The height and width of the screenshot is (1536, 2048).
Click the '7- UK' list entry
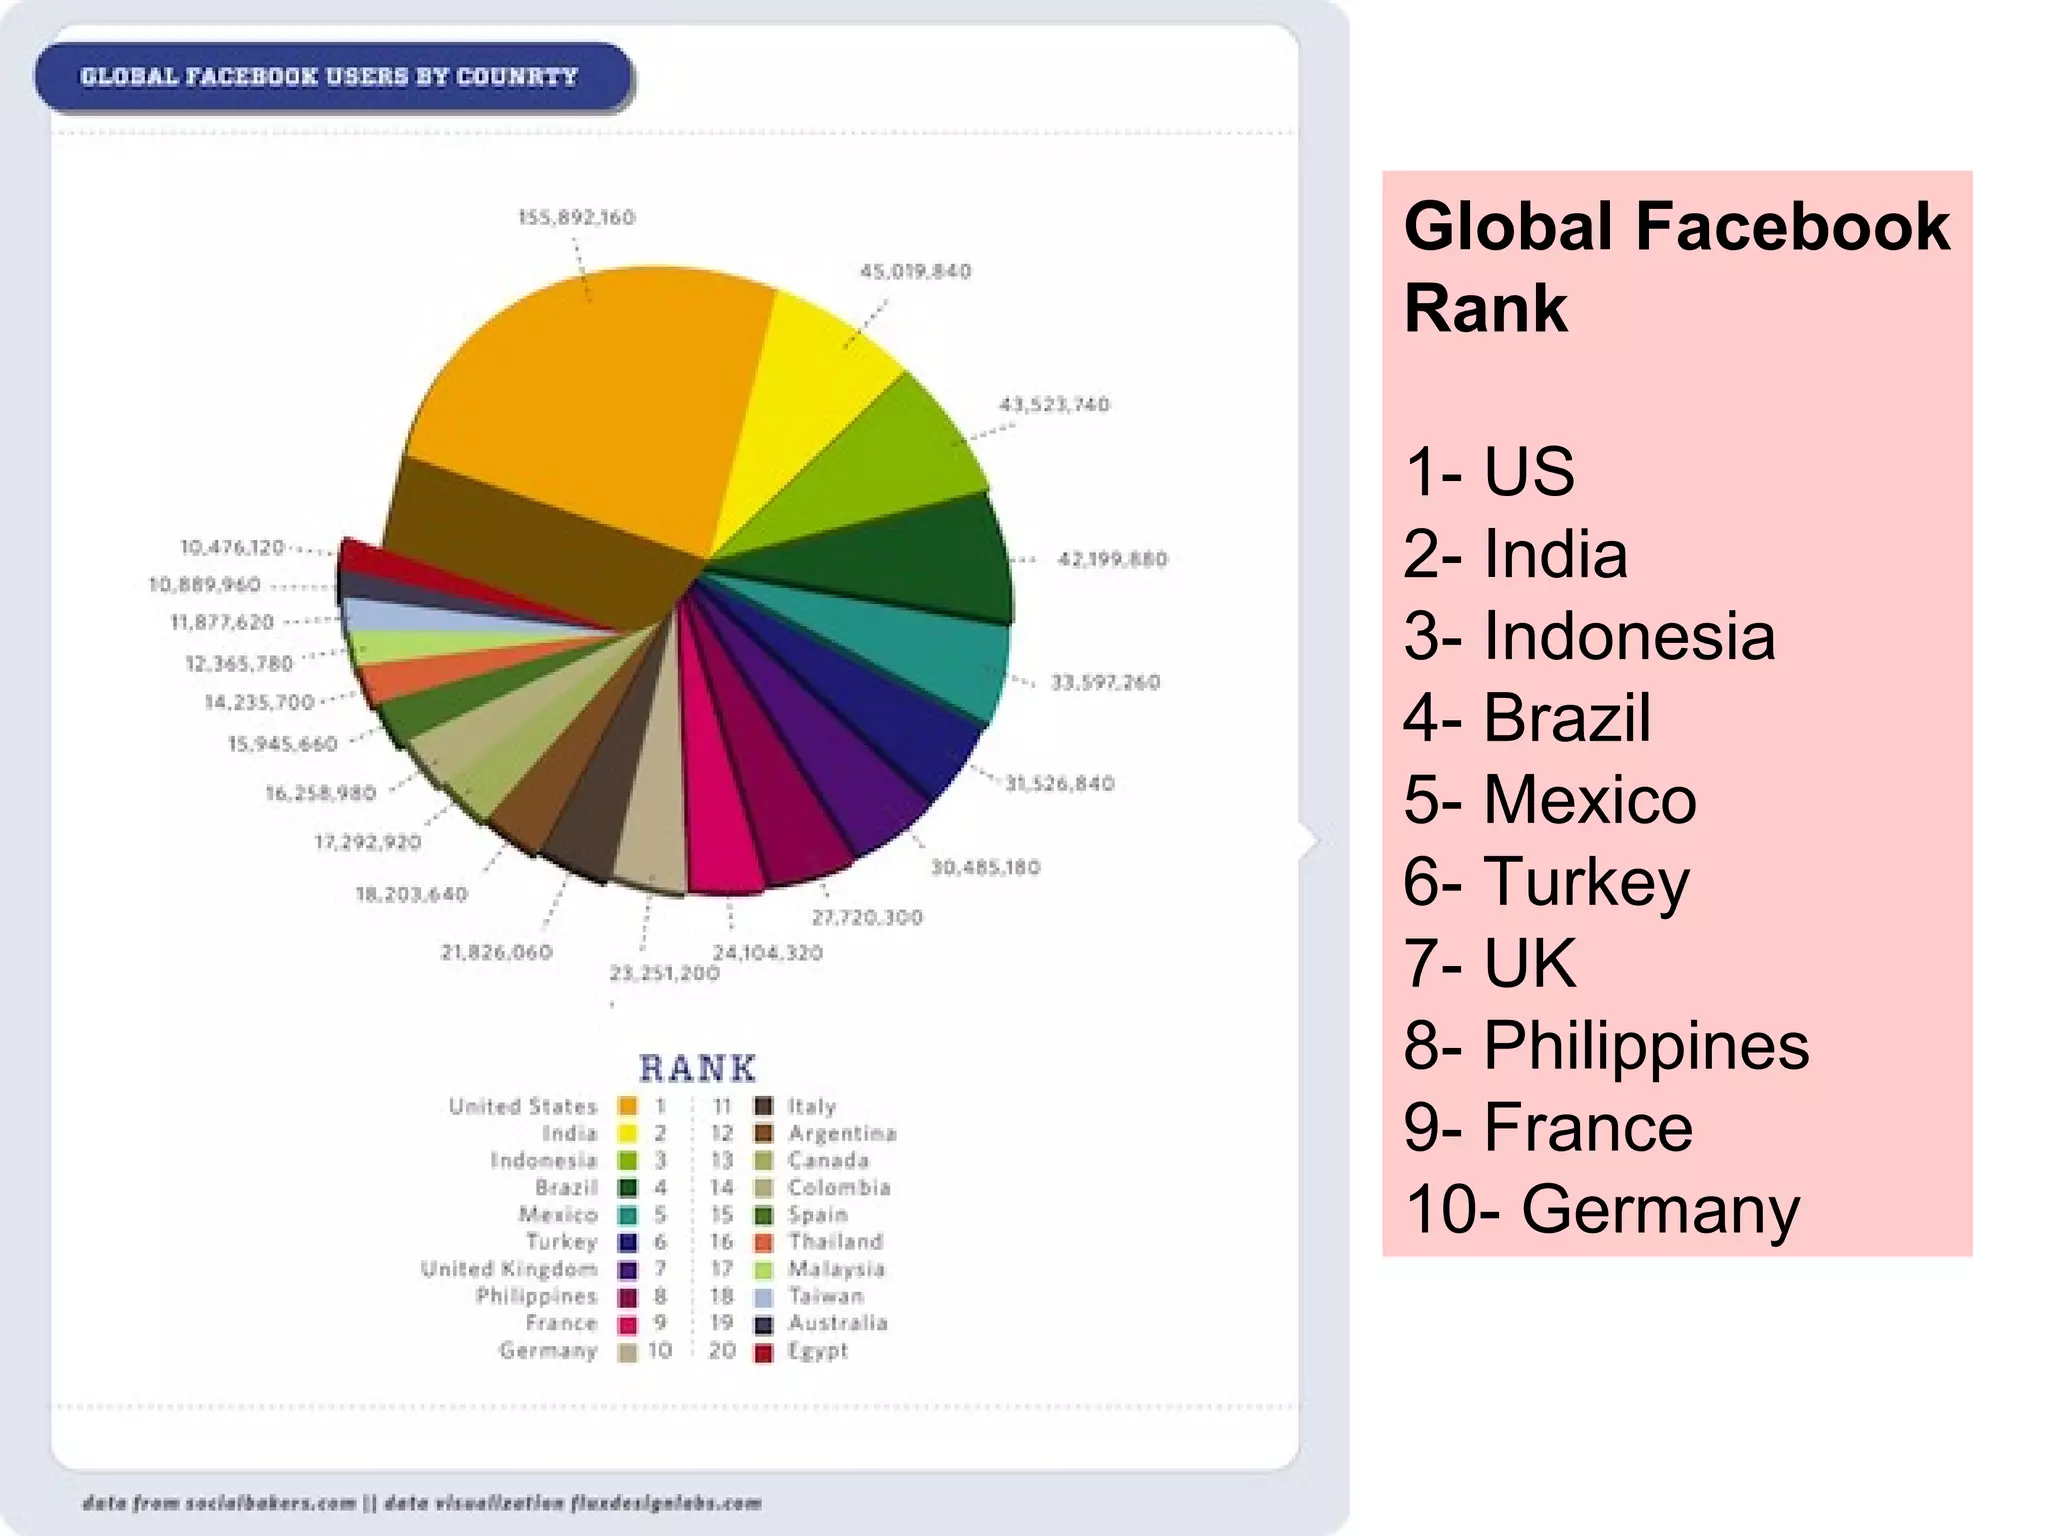(1490, 963)
